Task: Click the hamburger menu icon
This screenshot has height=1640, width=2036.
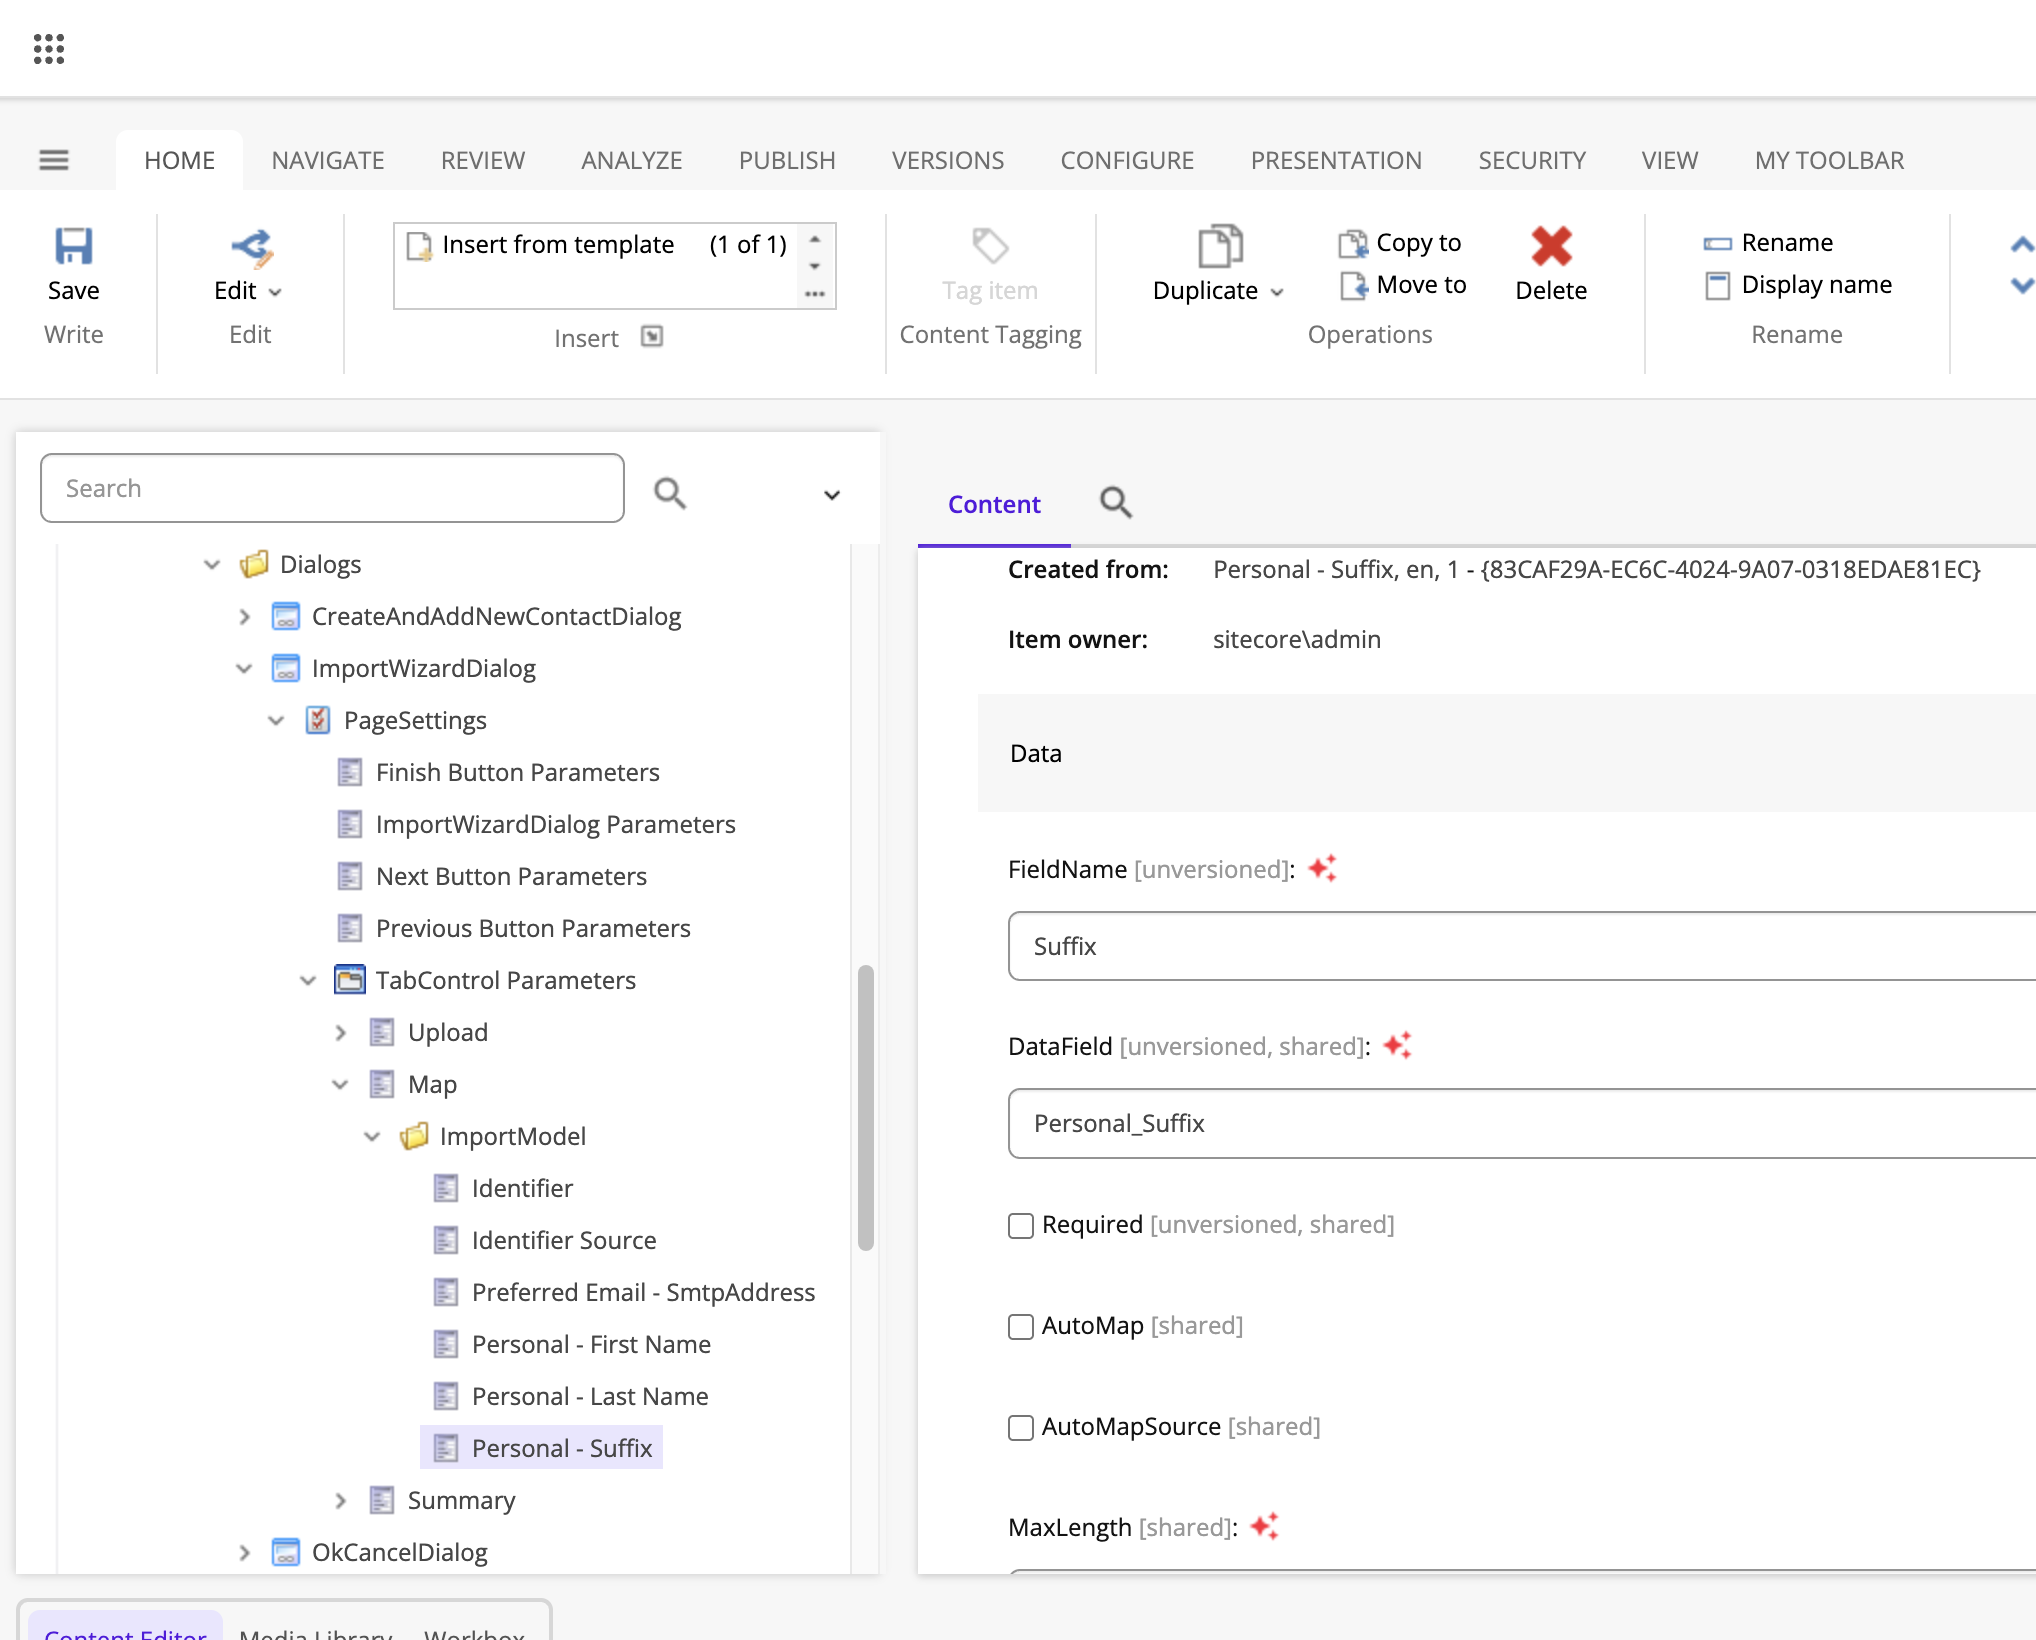Action: [54, 160]
